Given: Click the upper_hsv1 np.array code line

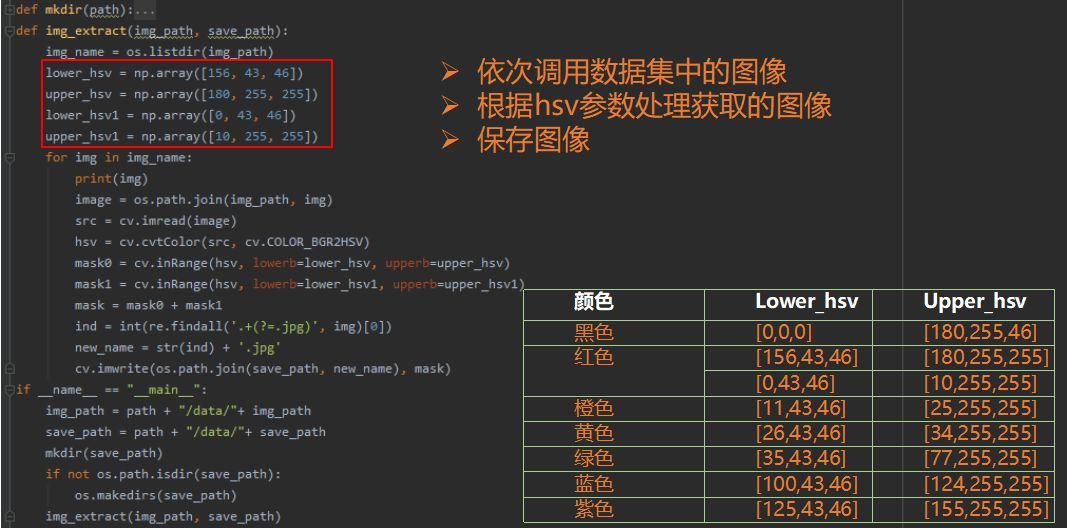Looking at the screenshot, I should pyautogui.click(x=182, y=137).
